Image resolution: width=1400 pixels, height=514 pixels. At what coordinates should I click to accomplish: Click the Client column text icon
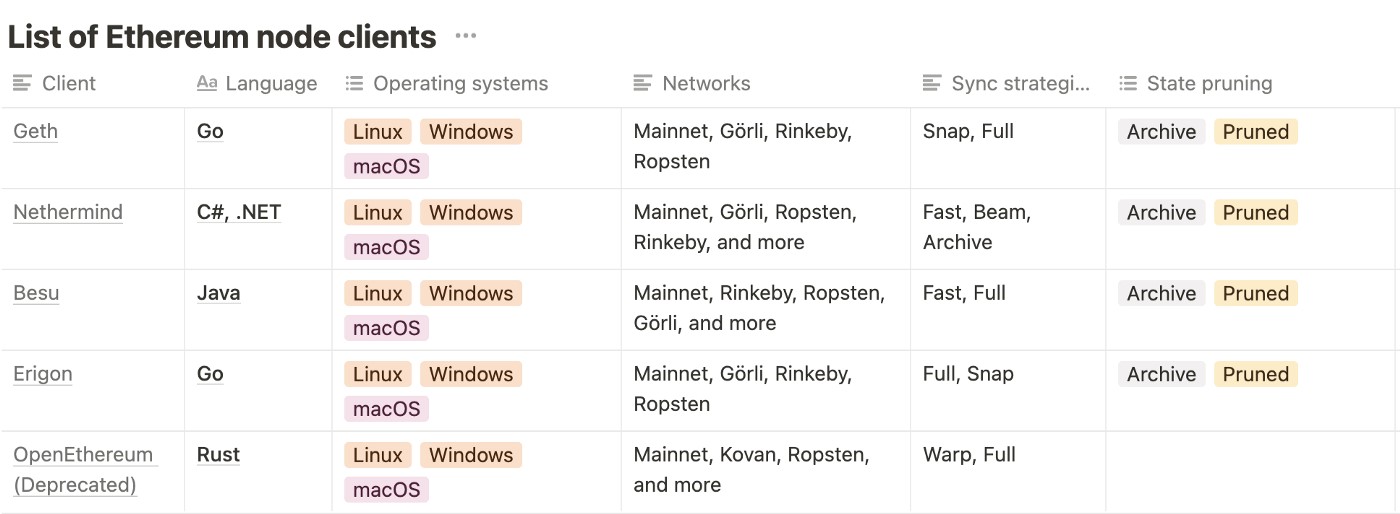tap(22, 84)
